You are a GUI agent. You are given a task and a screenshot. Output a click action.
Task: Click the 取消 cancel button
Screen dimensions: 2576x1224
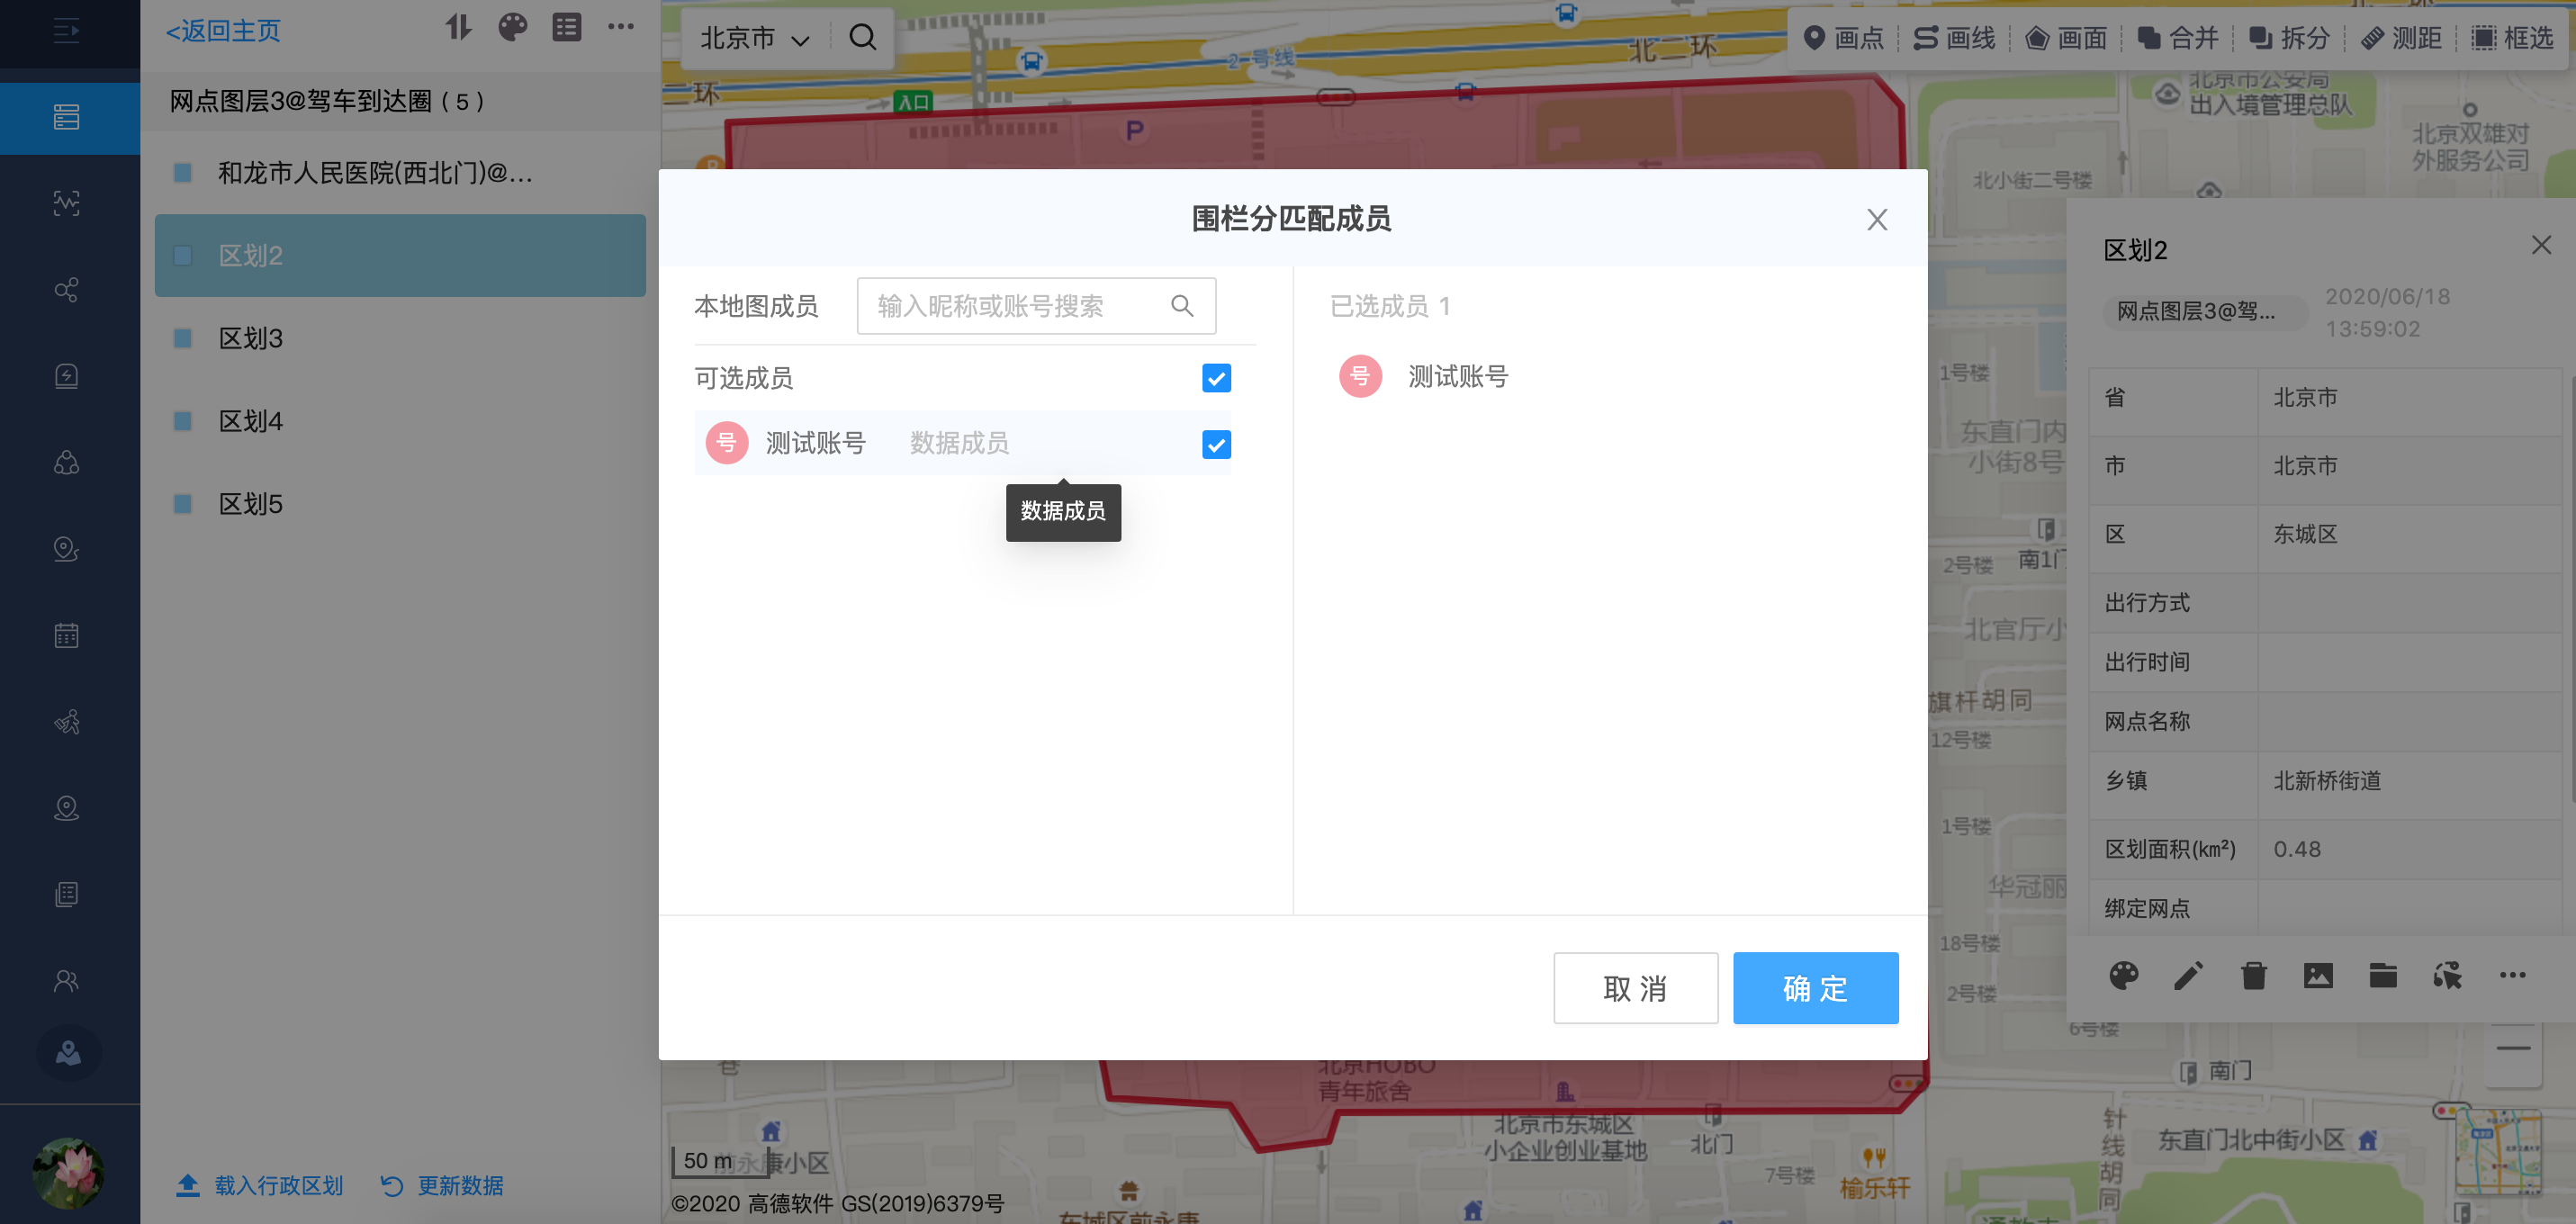pyautogui.click(x=1635, y=988)
